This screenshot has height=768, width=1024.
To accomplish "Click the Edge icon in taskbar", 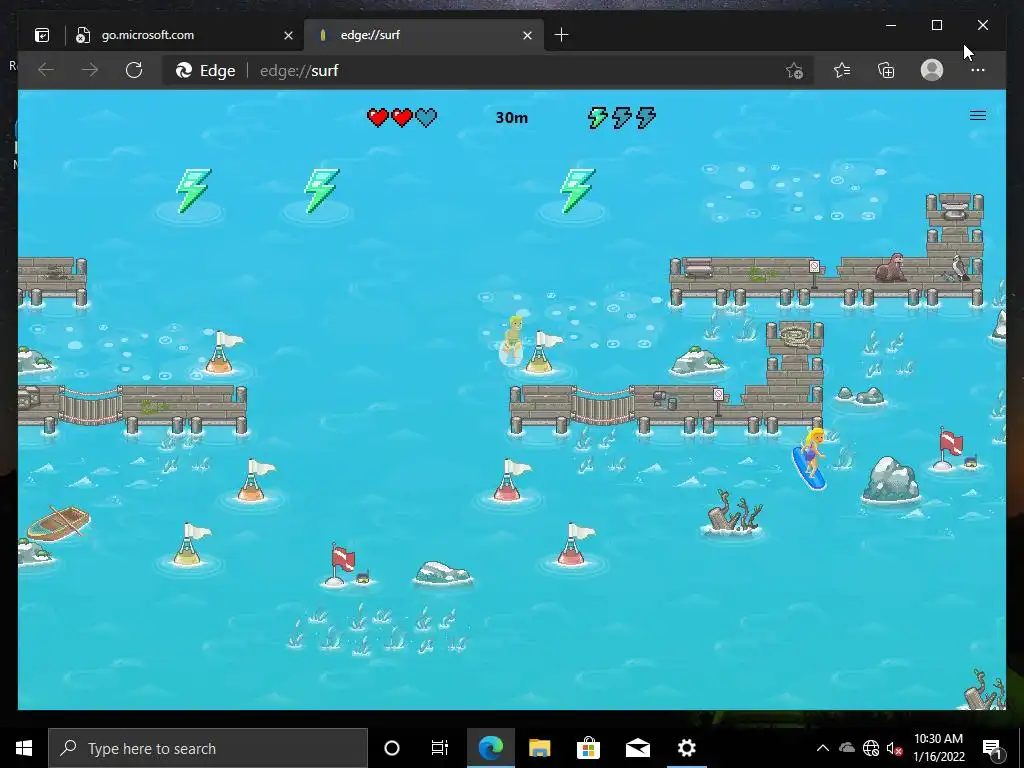I will point(490,748).
